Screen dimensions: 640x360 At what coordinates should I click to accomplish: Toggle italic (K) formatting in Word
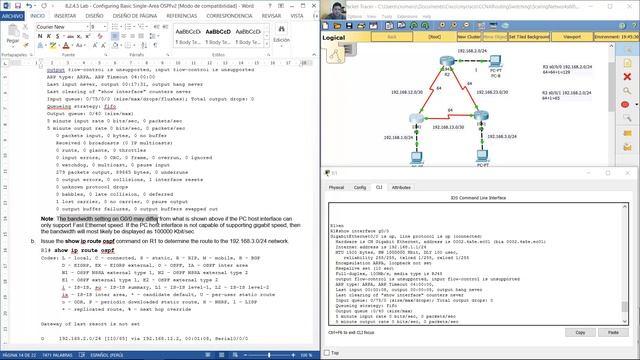(49, 36)
